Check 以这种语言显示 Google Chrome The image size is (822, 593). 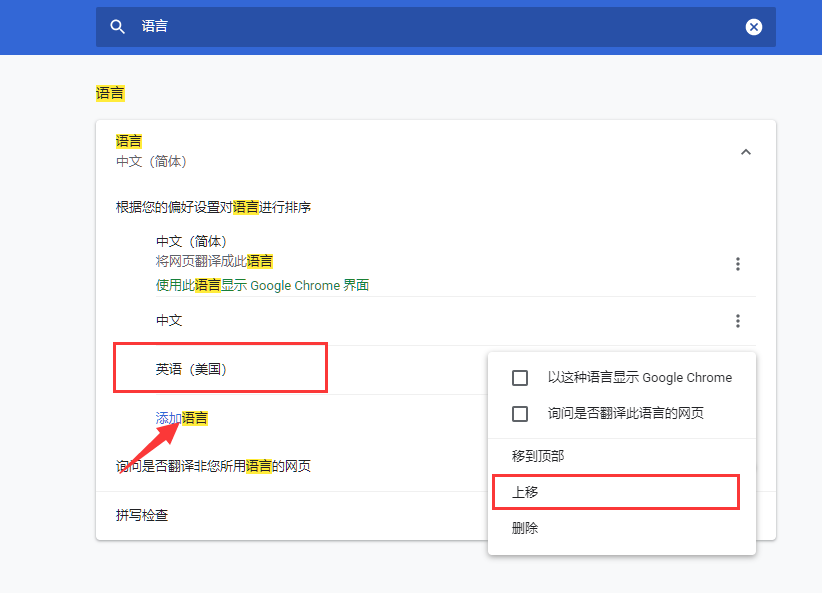pyautogui.click(x=520, y=378)
